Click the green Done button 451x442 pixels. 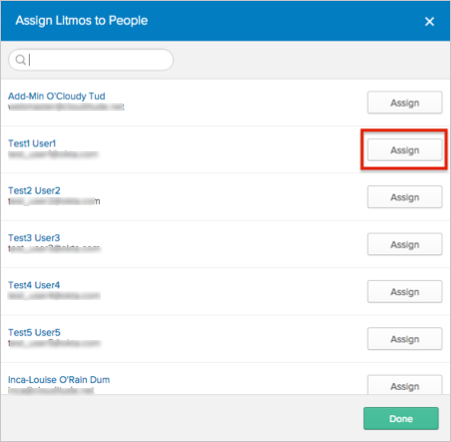[401, 418]
